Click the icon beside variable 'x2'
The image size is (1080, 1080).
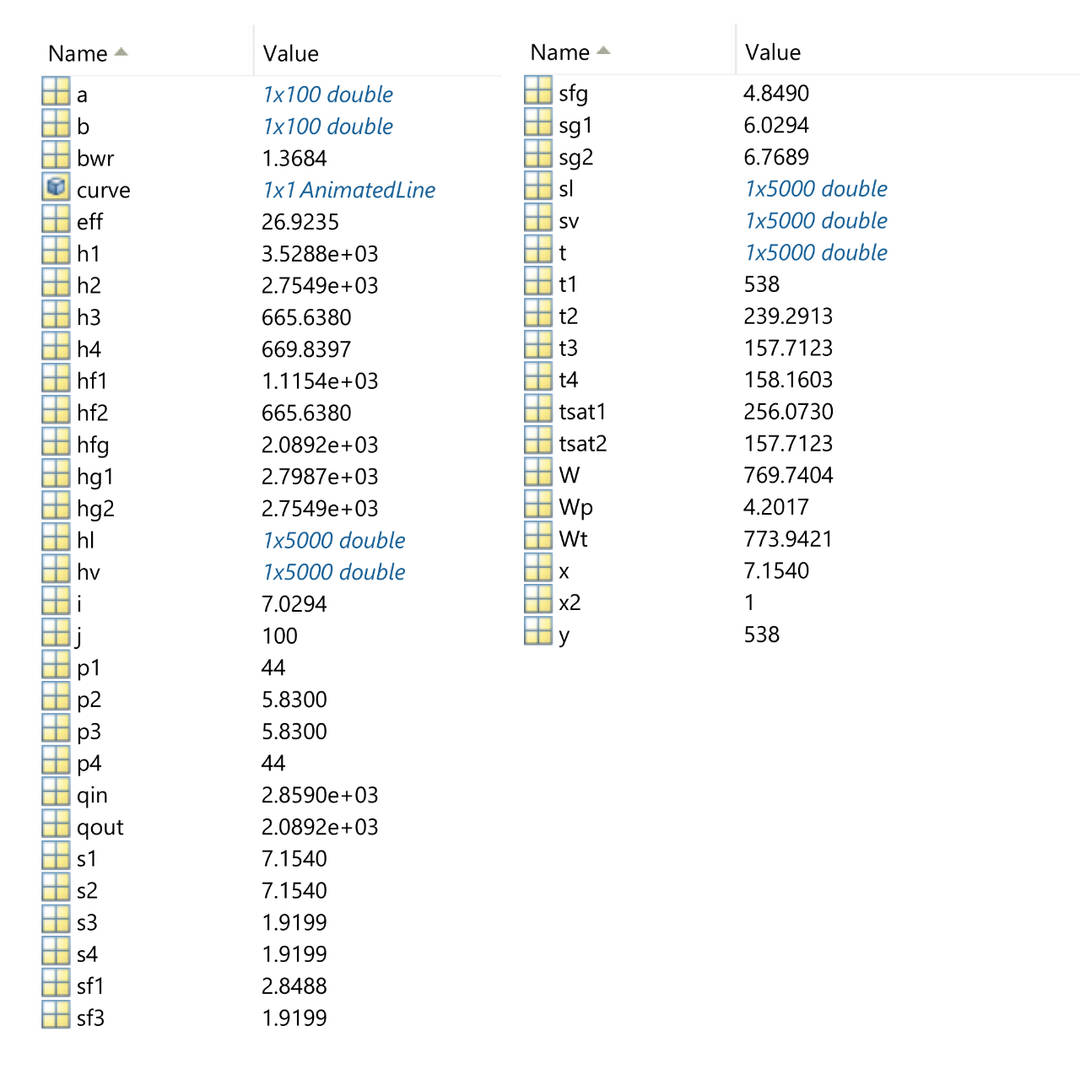[x=535, y=602]
